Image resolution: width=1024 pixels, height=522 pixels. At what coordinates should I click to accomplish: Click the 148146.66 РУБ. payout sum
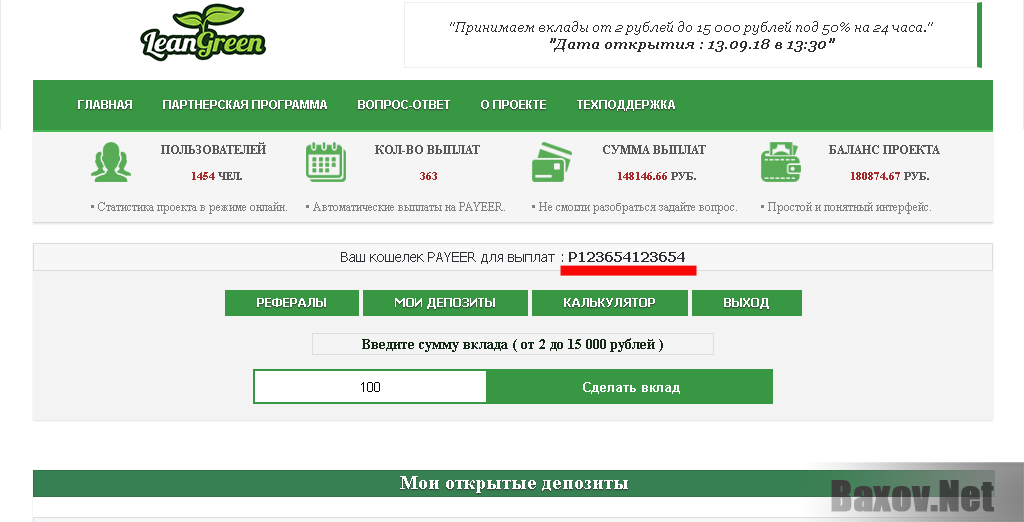pos(656,176)
